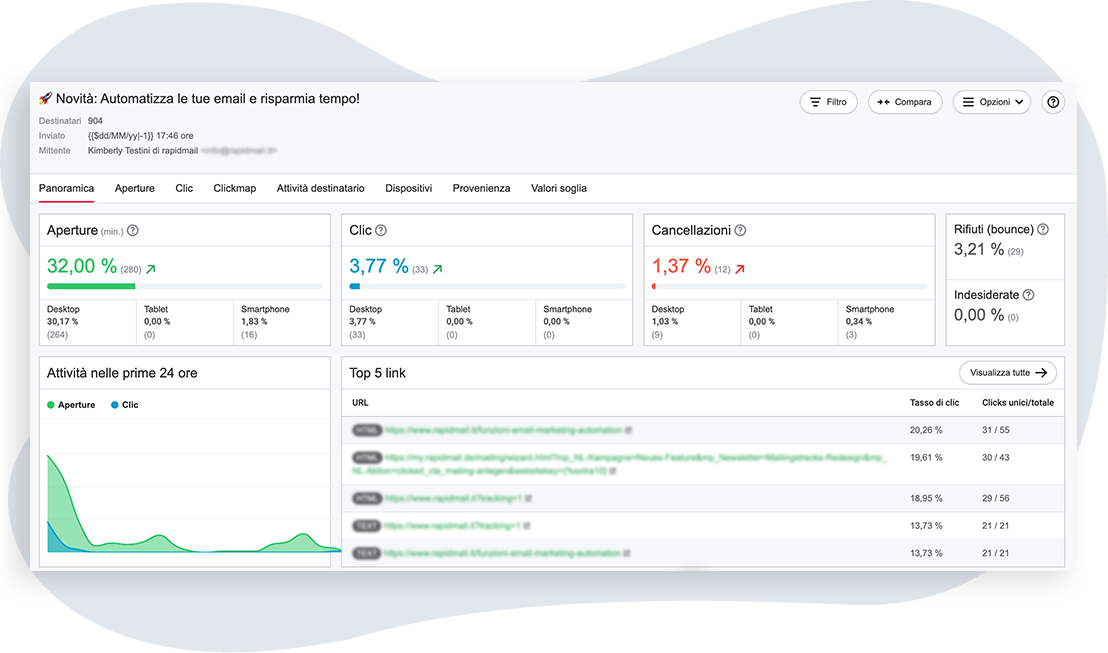Click the help question mark icon top right
This screenshot has height=653, width=1108.
click(x=1052, y=102)
